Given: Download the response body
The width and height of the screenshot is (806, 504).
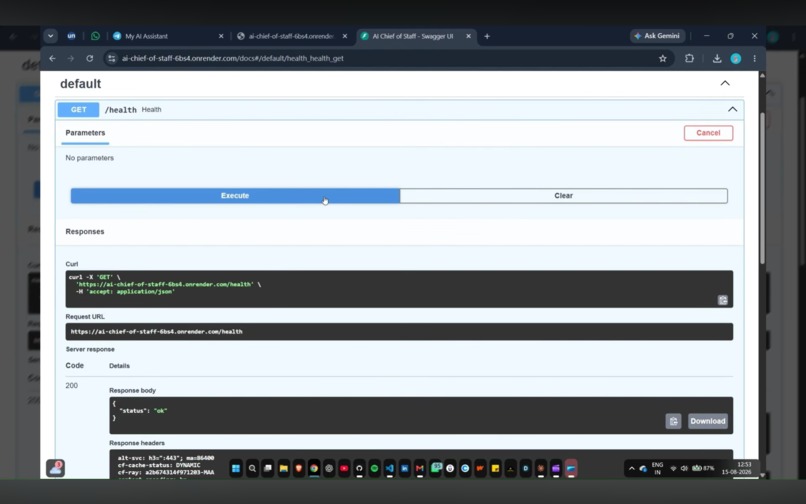Looking at the screenshot, I should click(x=708, y=421).
